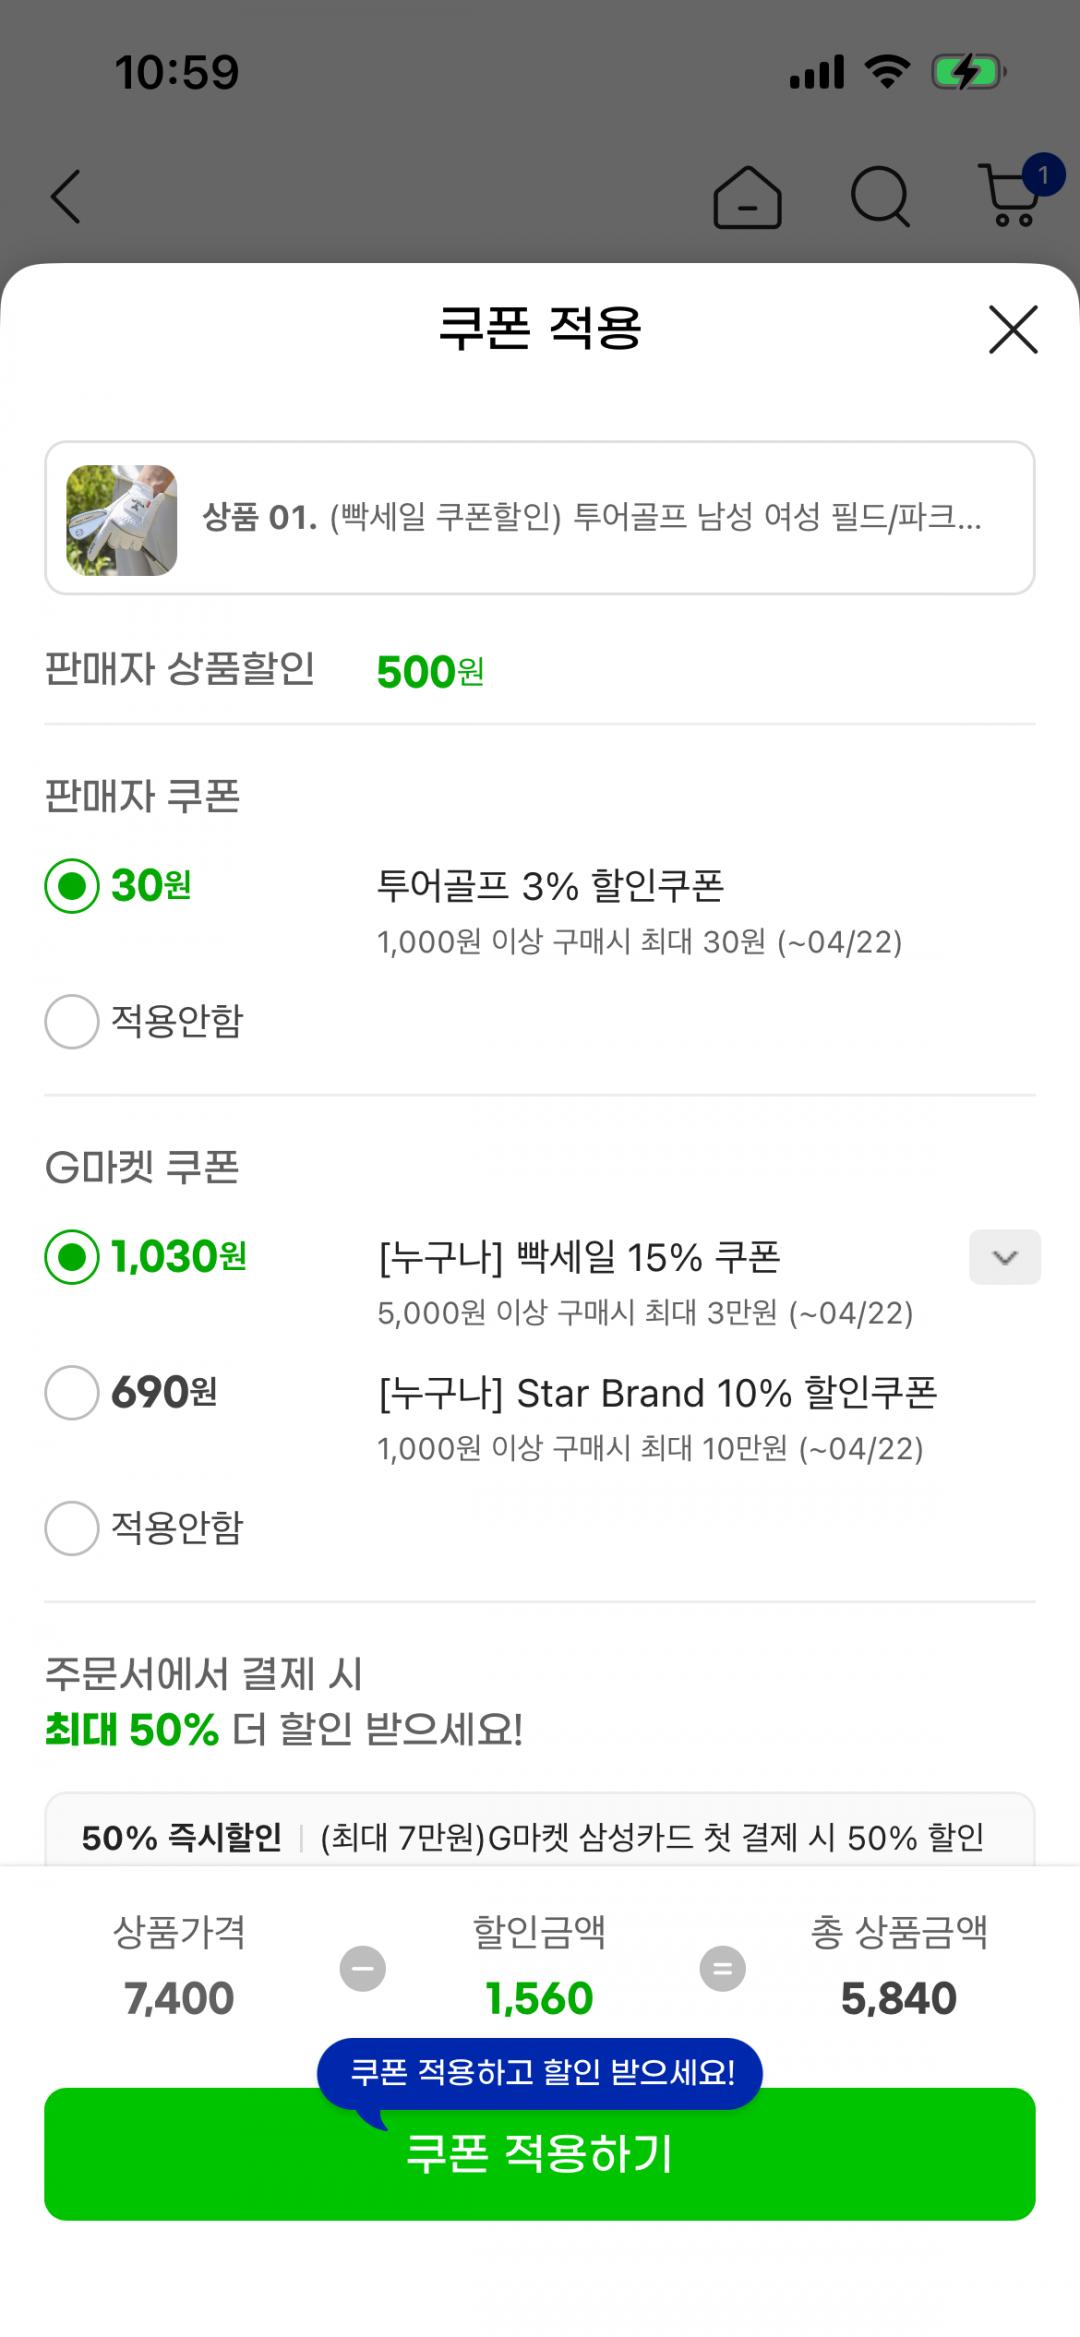Open search with magnifier icon
The image size is (1080, 2337).
click(880, 197)
